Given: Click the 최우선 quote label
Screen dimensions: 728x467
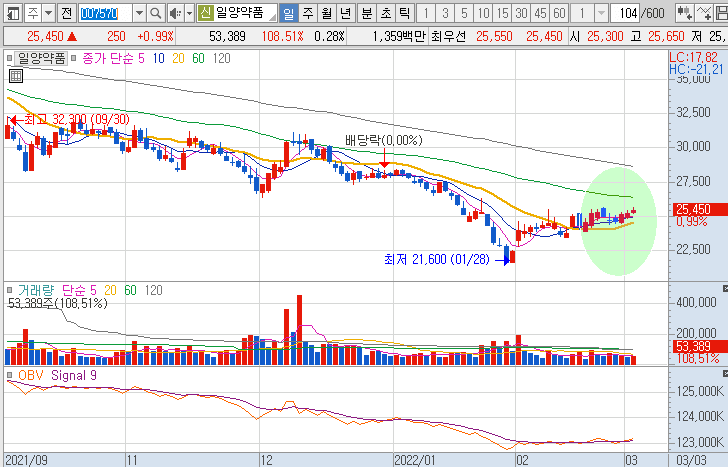Looking at the screenshot, I should click(448, 36).
